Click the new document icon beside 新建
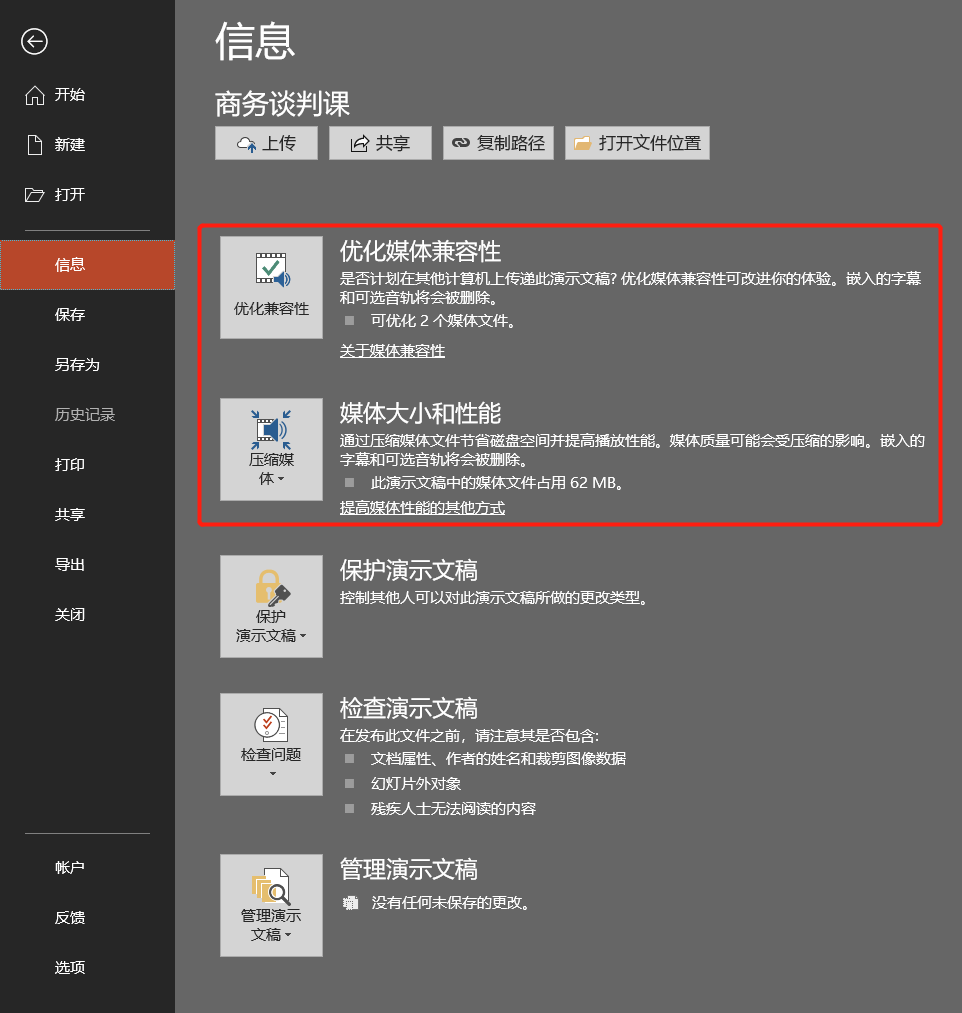The height and width of the screenshot is (1013, 962). pyautogui.click(x=35, y=145)
